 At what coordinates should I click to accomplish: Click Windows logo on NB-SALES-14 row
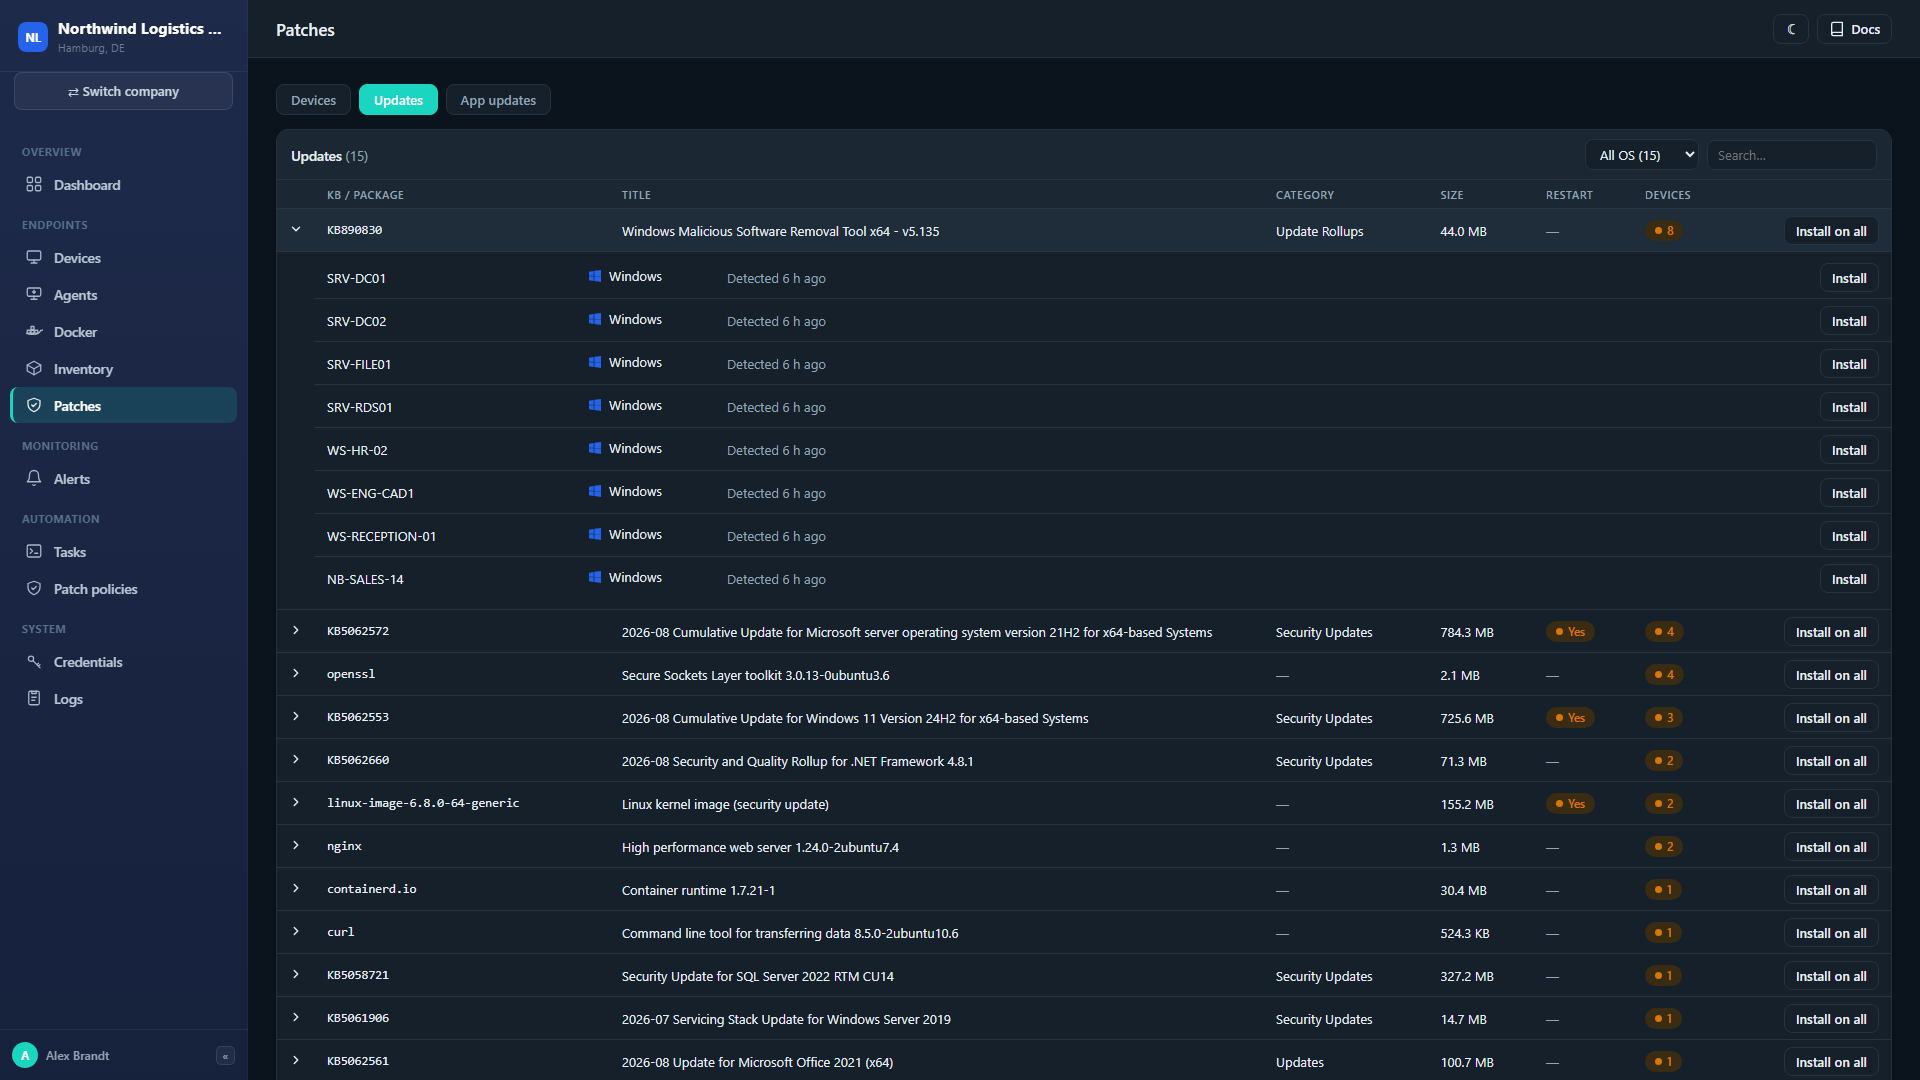click(x=595, y=578)
